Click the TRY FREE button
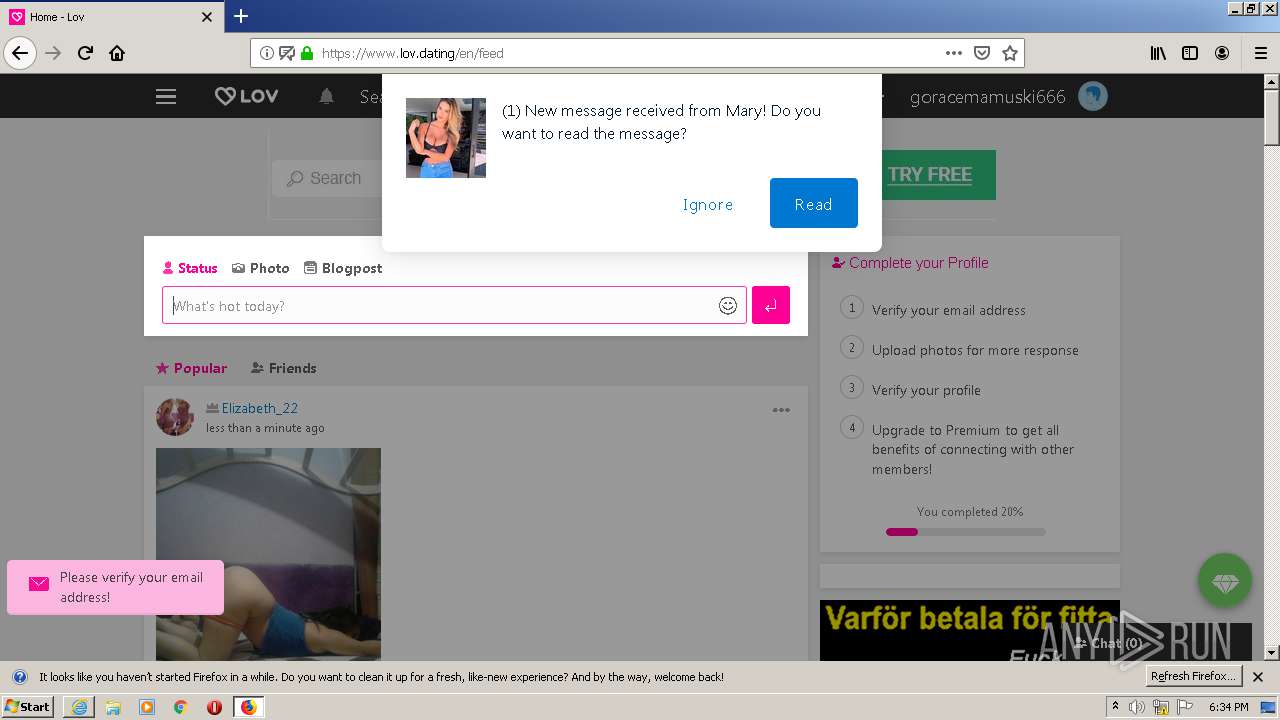 pyautogui.click(x=930, y=175)
